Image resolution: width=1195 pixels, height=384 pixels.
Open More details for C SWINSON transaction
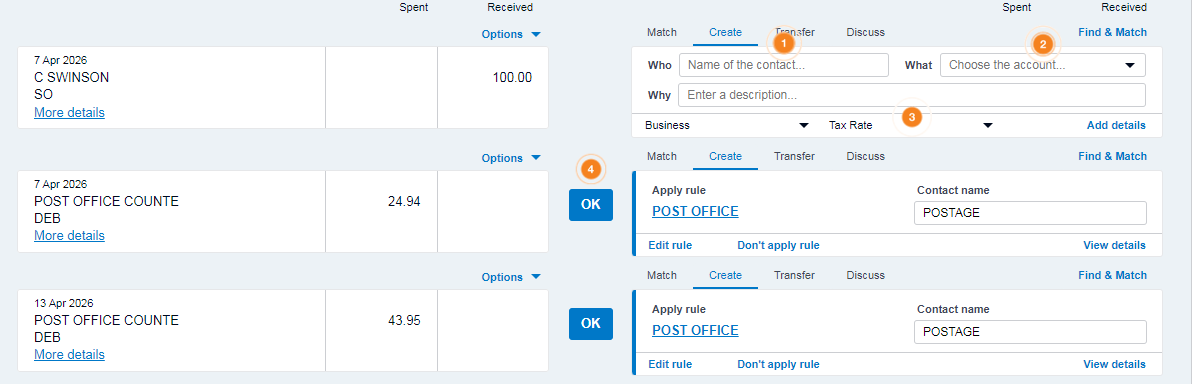tap(69, 113)
